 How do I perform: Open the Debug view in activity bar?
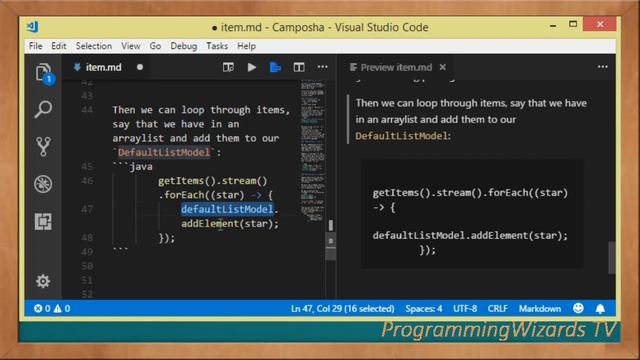coord(43,184)
